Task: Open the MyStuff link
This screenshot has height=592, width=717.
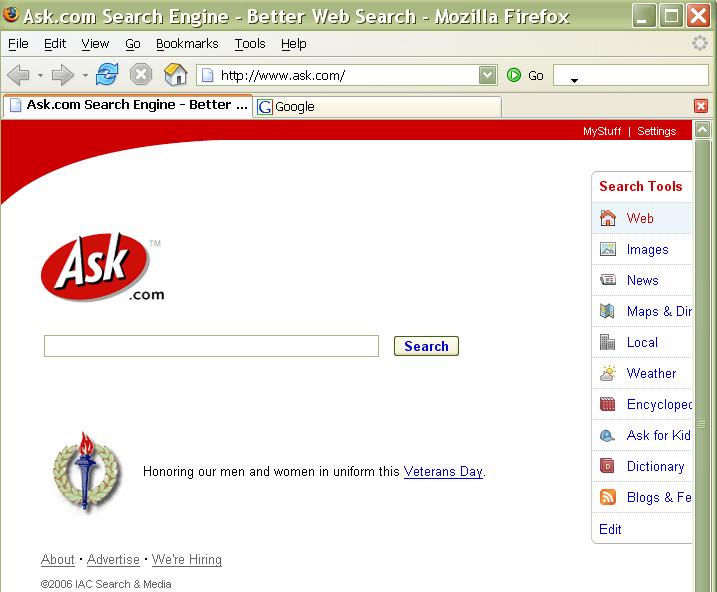Action: pyautogui.click(x=602, y=132)
